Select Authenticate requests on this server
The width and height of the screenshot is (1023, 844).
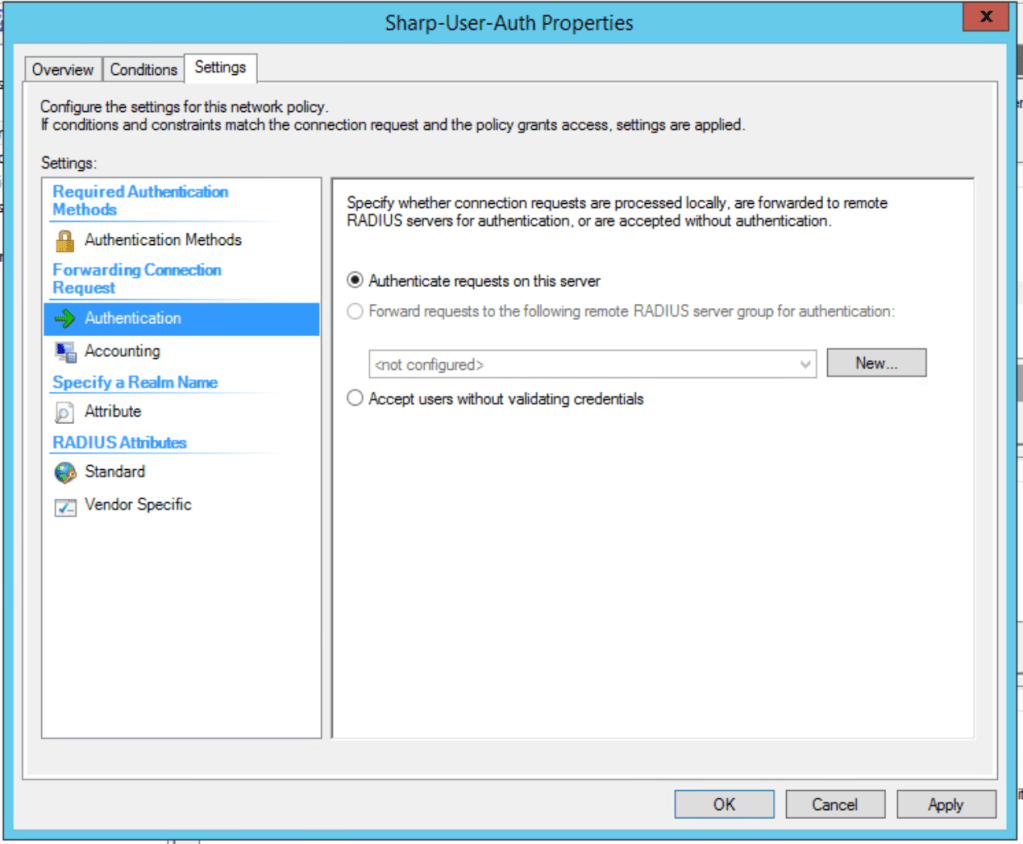point(355,281)
